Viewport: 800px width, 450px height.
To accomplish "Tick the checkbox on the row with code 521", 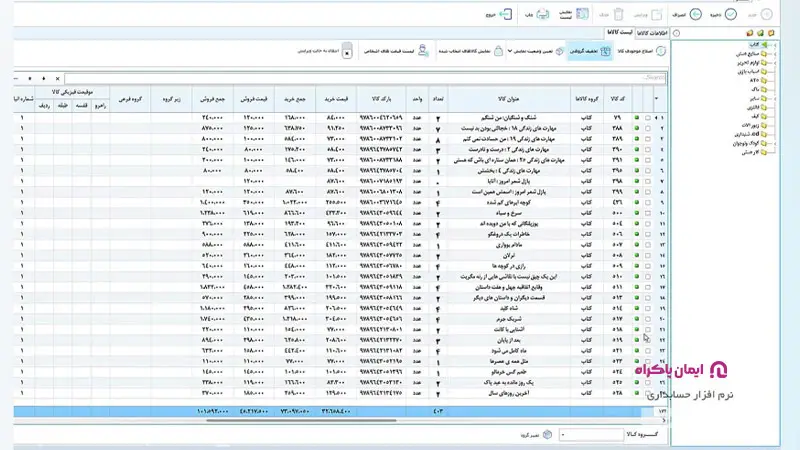I will tap(648, 351).
